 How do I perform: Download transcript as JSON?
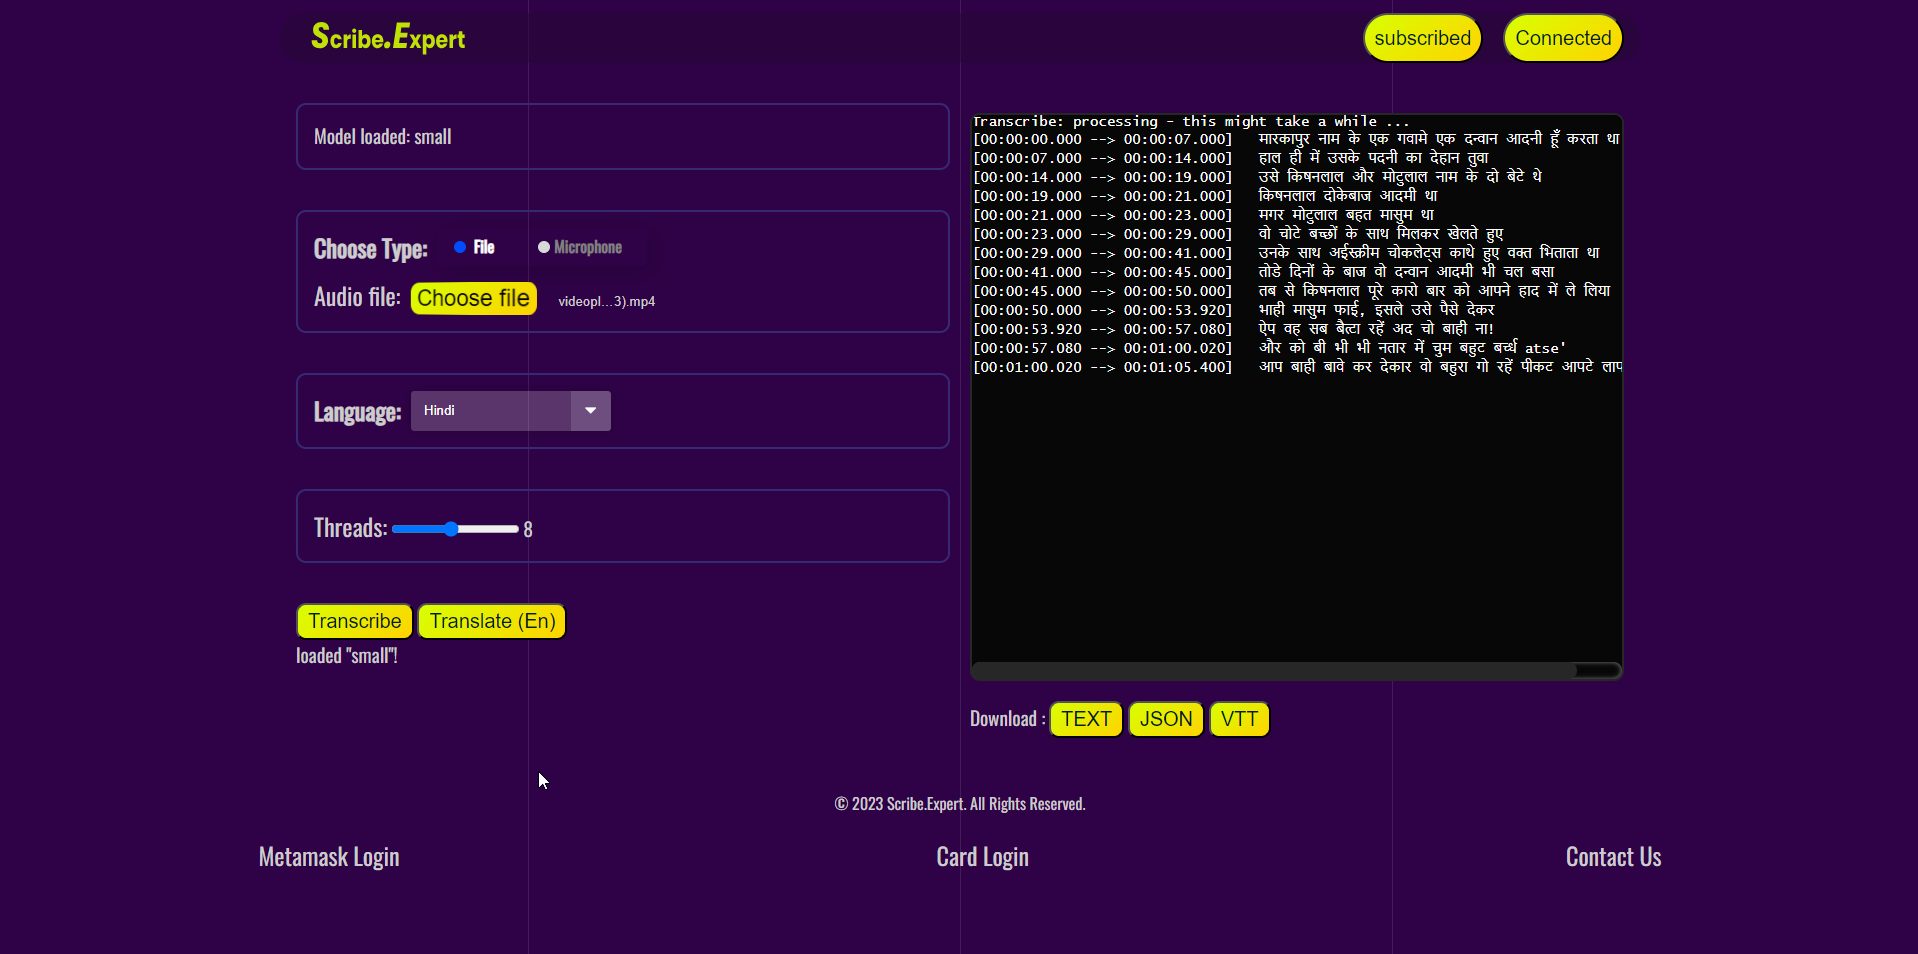click(1166, 719)
